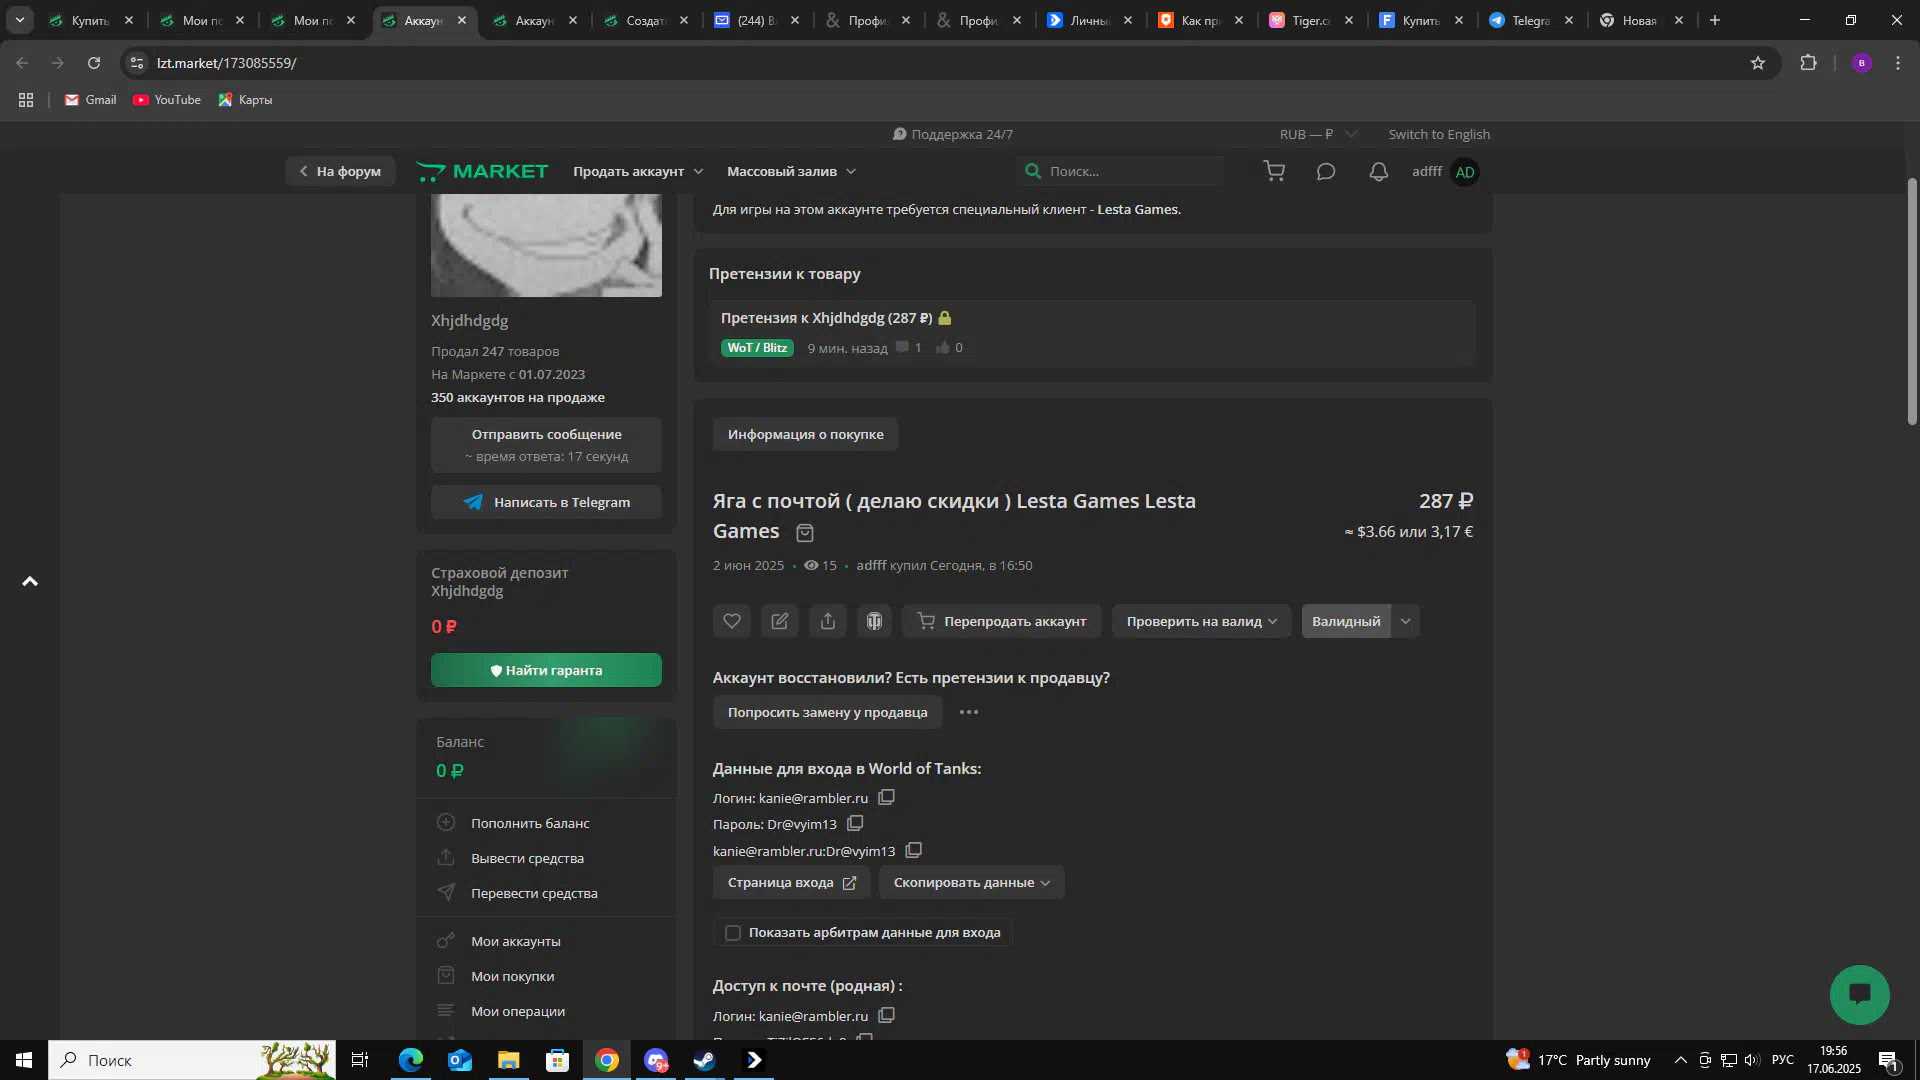Reload the page
This screenshot has height=1080, width=1920.
tap(94, 63)
